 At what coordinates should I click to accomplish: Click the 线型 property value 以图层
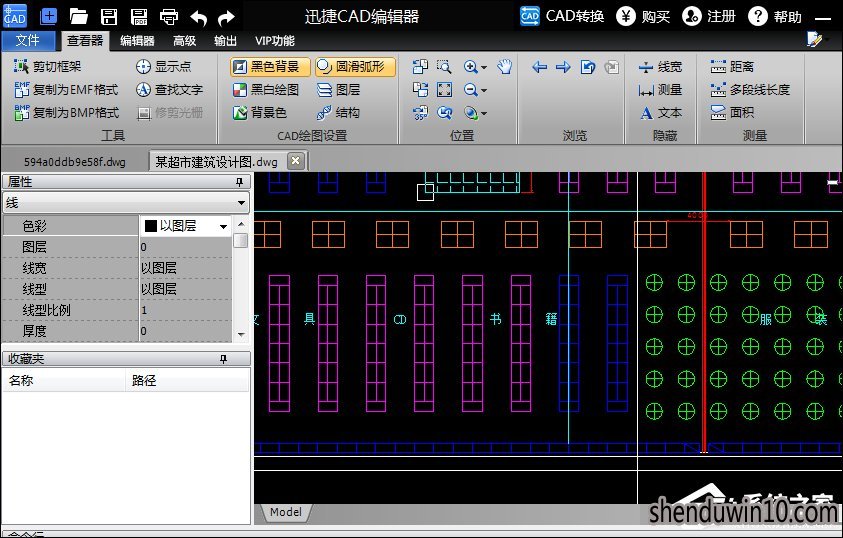[x=185, y=289]
